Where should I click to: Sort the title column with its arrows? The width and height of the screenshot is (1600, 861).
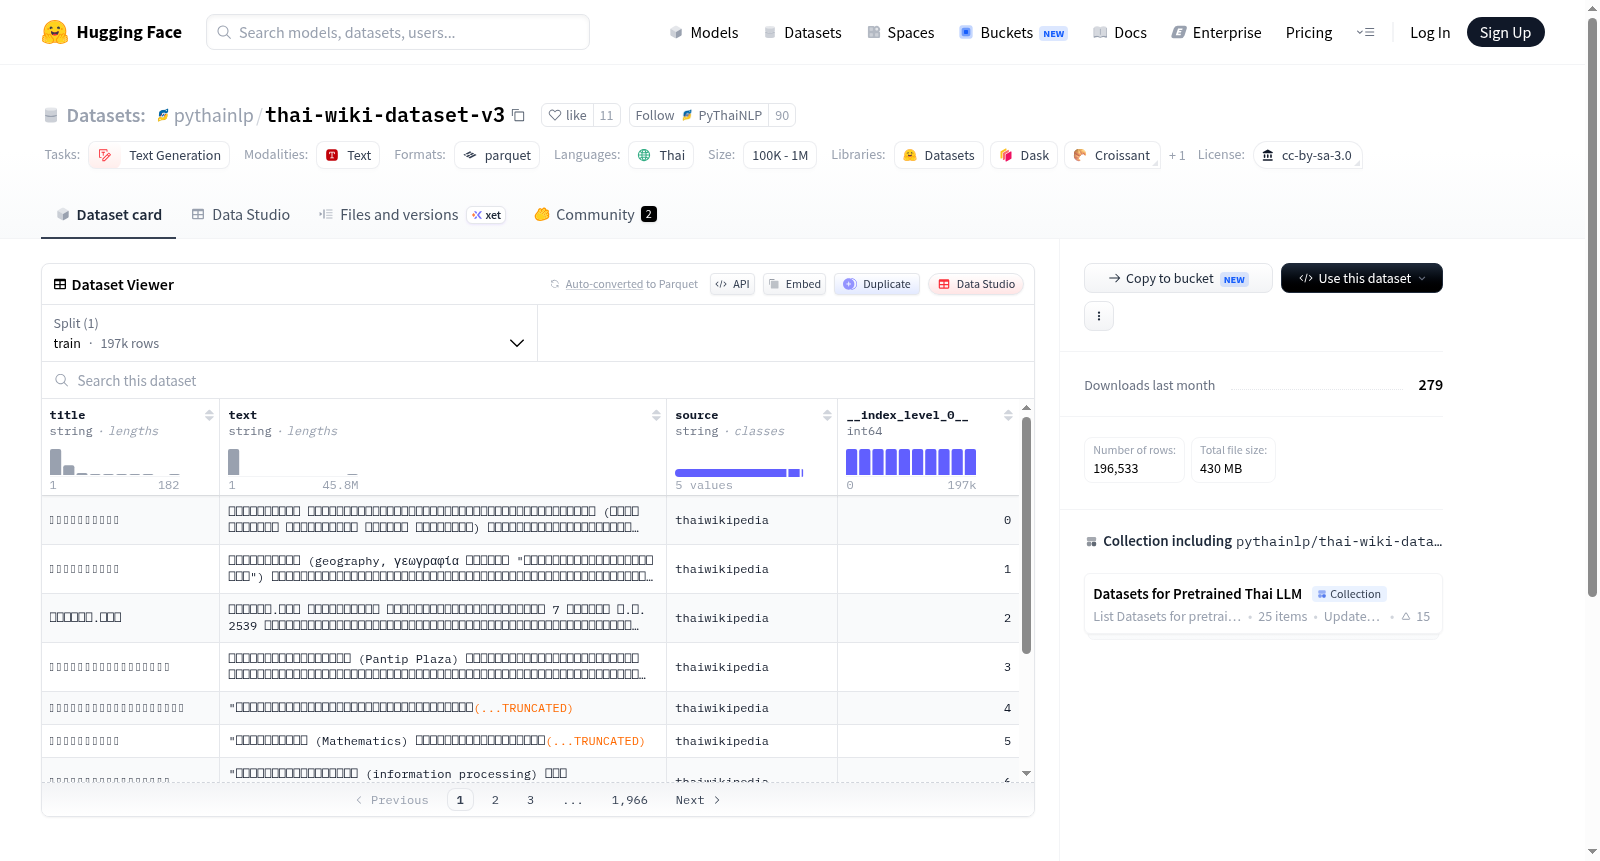(x=209, y=415)
